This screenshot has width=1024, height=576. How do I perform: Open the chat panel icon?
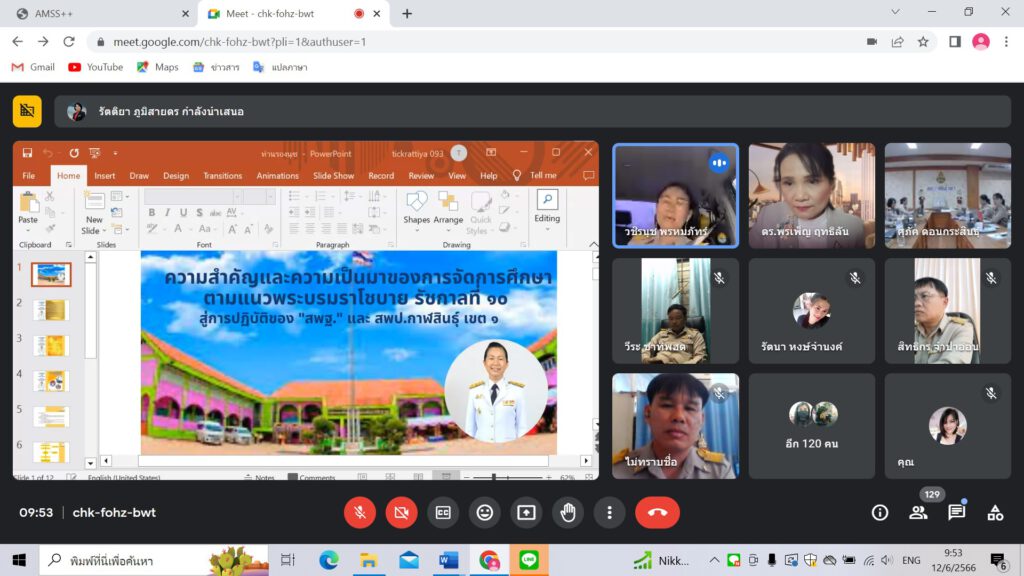(957, 512)
